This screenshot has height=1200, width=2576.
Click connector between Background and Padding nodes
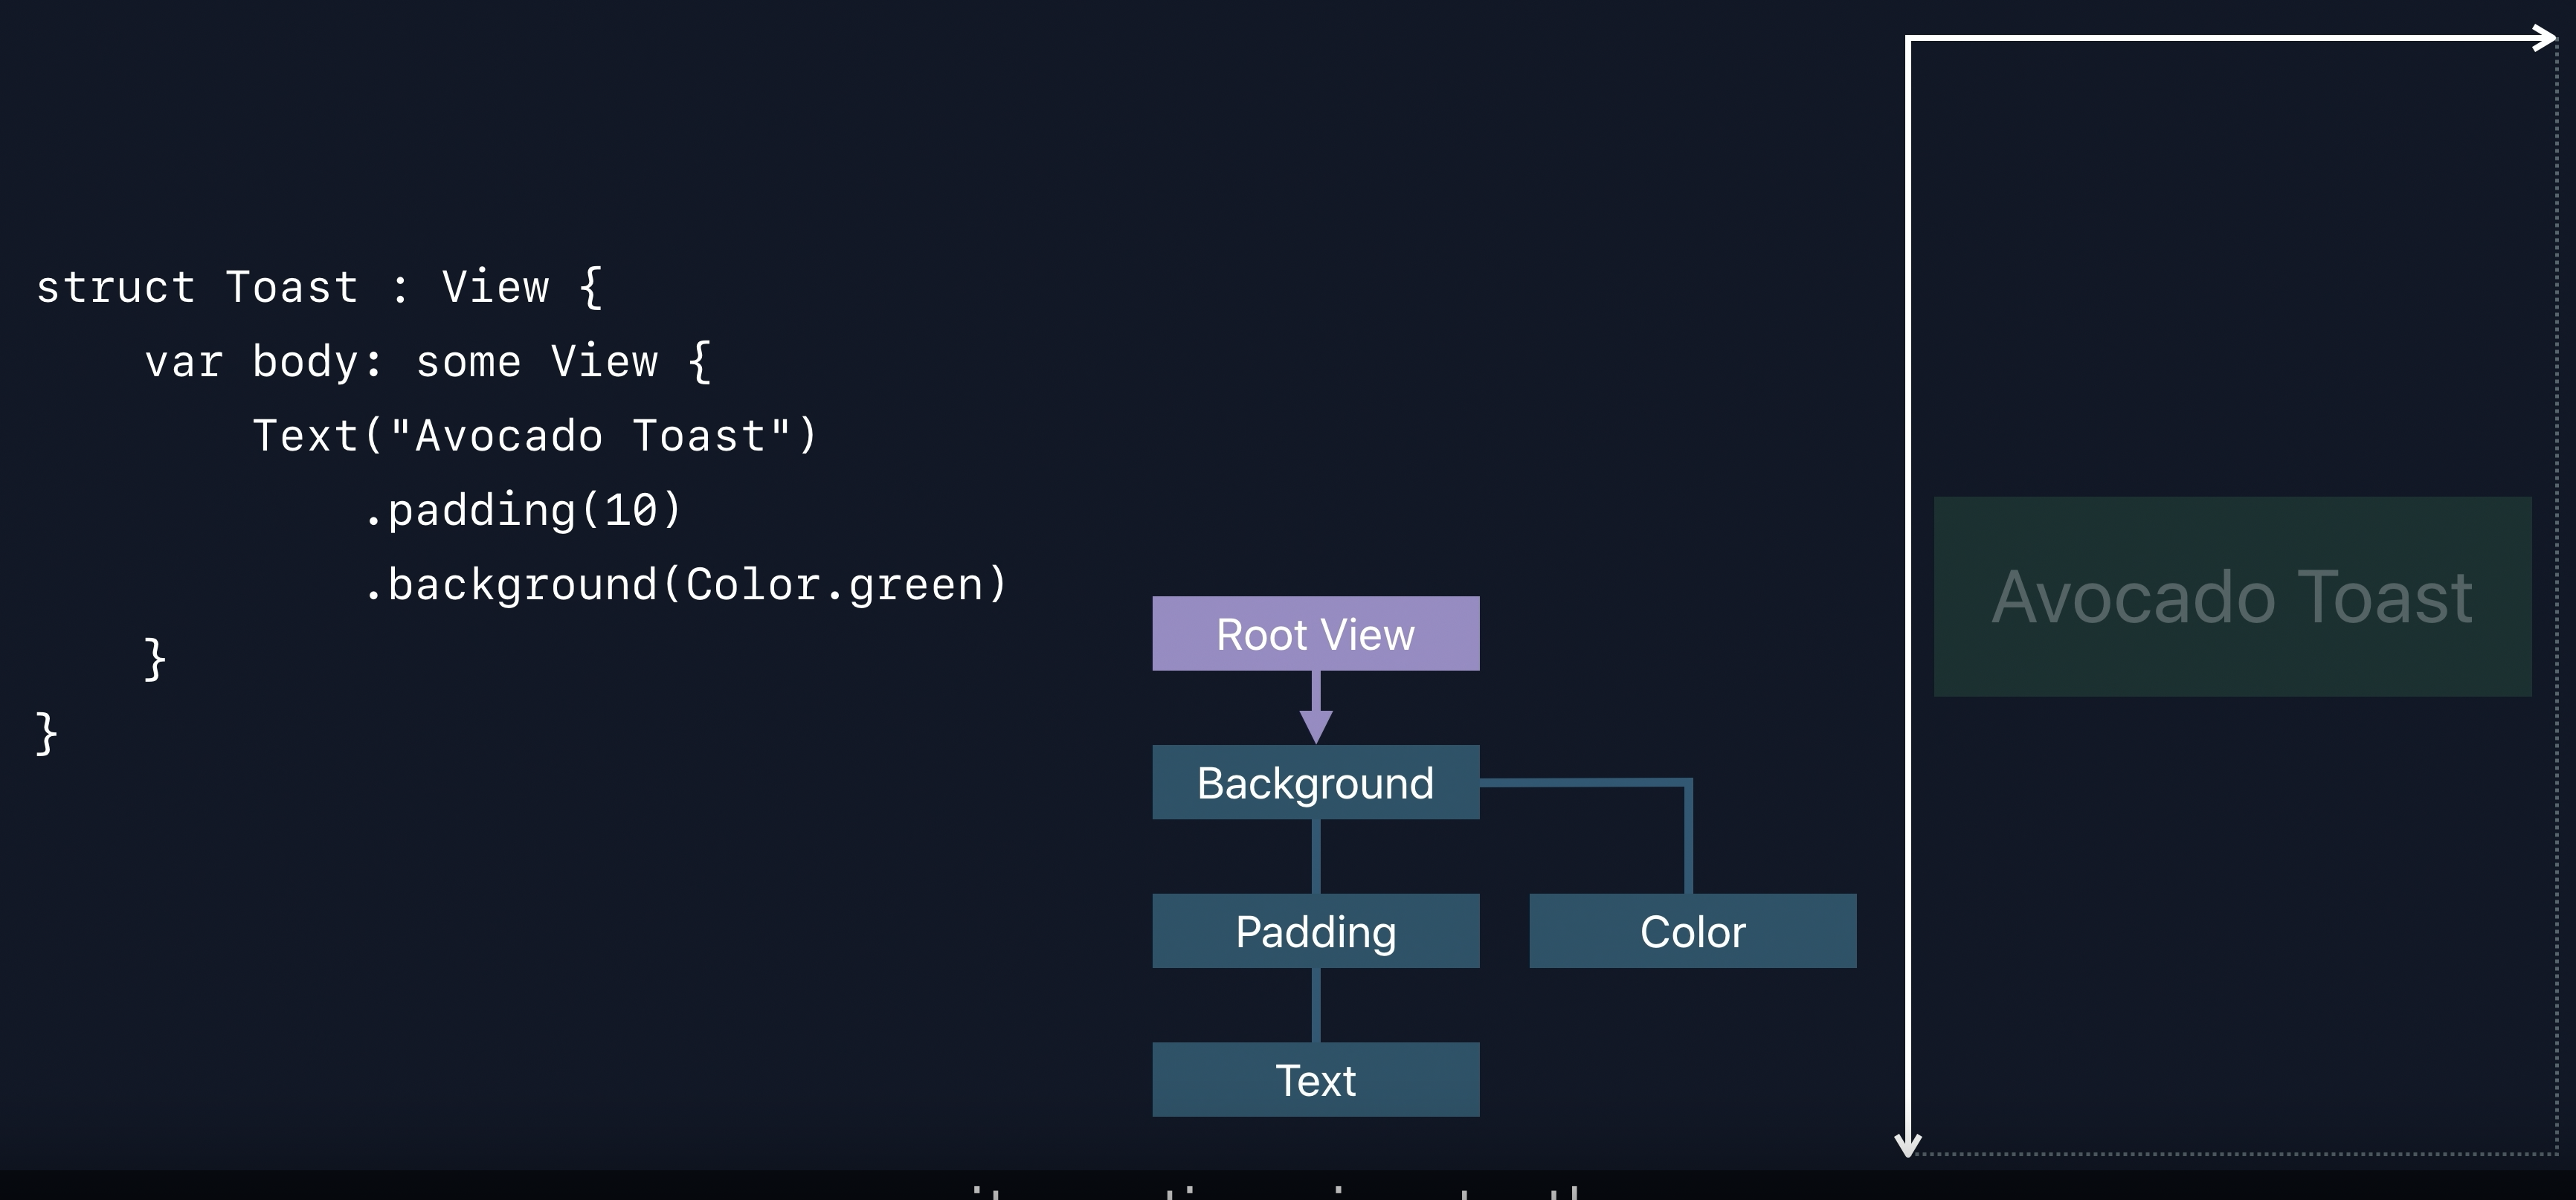coord(1315,856)
